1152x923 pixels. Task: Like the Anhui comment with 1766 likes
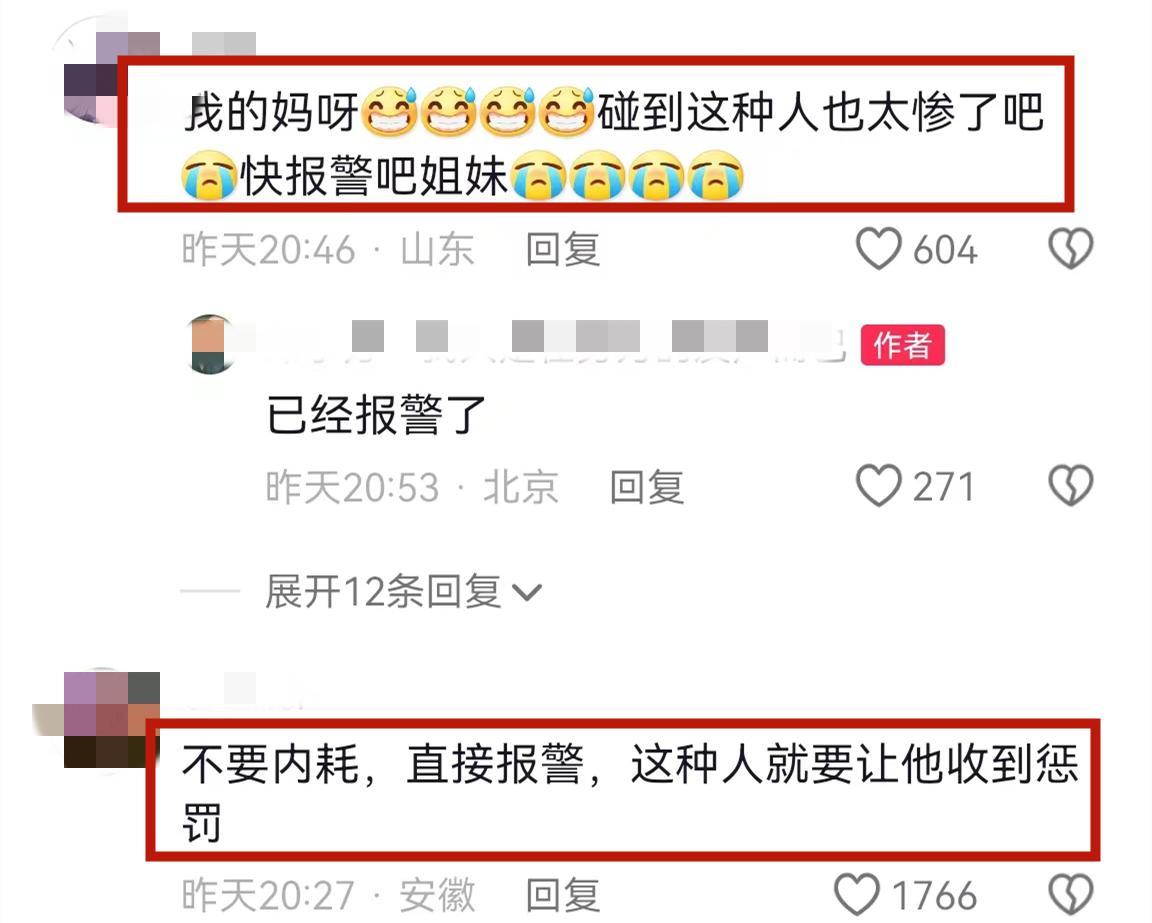[857, 894]
